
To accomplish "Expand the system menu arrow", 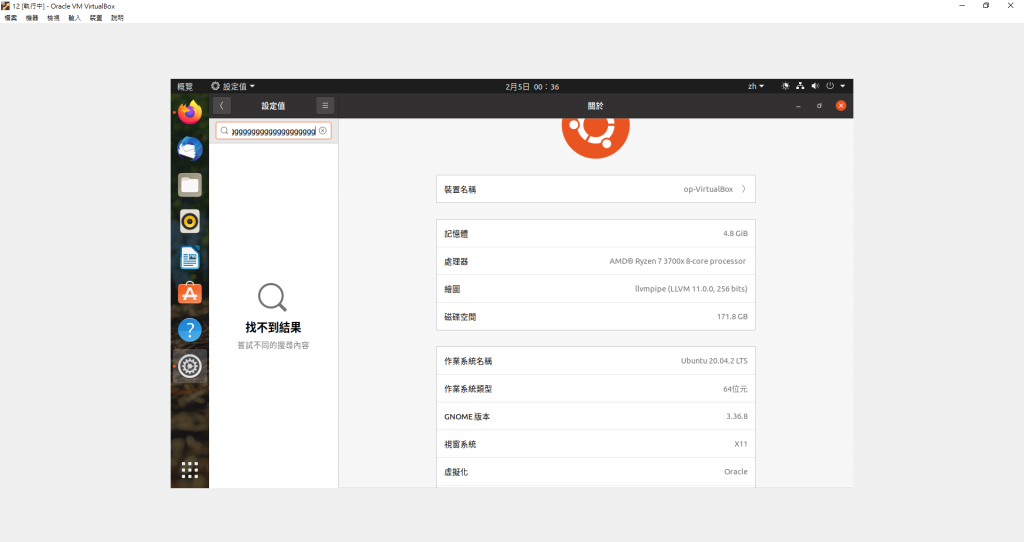I will (842, 86).
